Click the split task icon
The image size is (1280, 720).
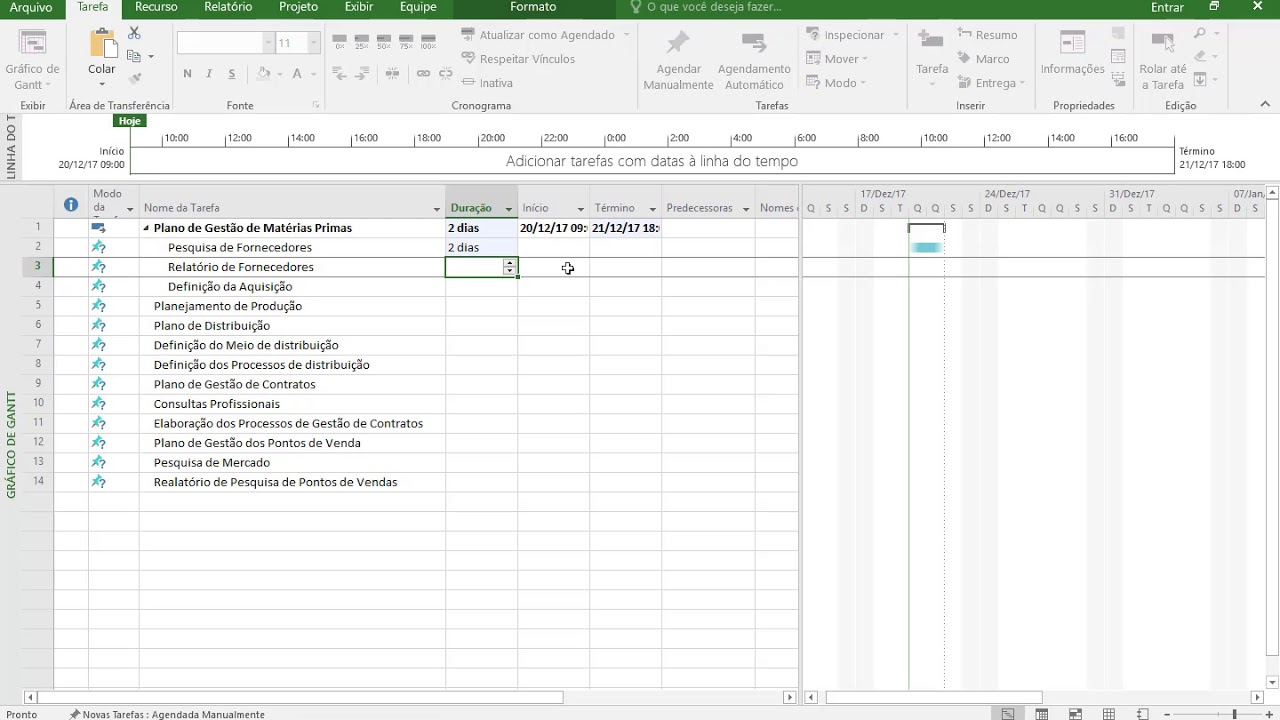coord(392,74)
